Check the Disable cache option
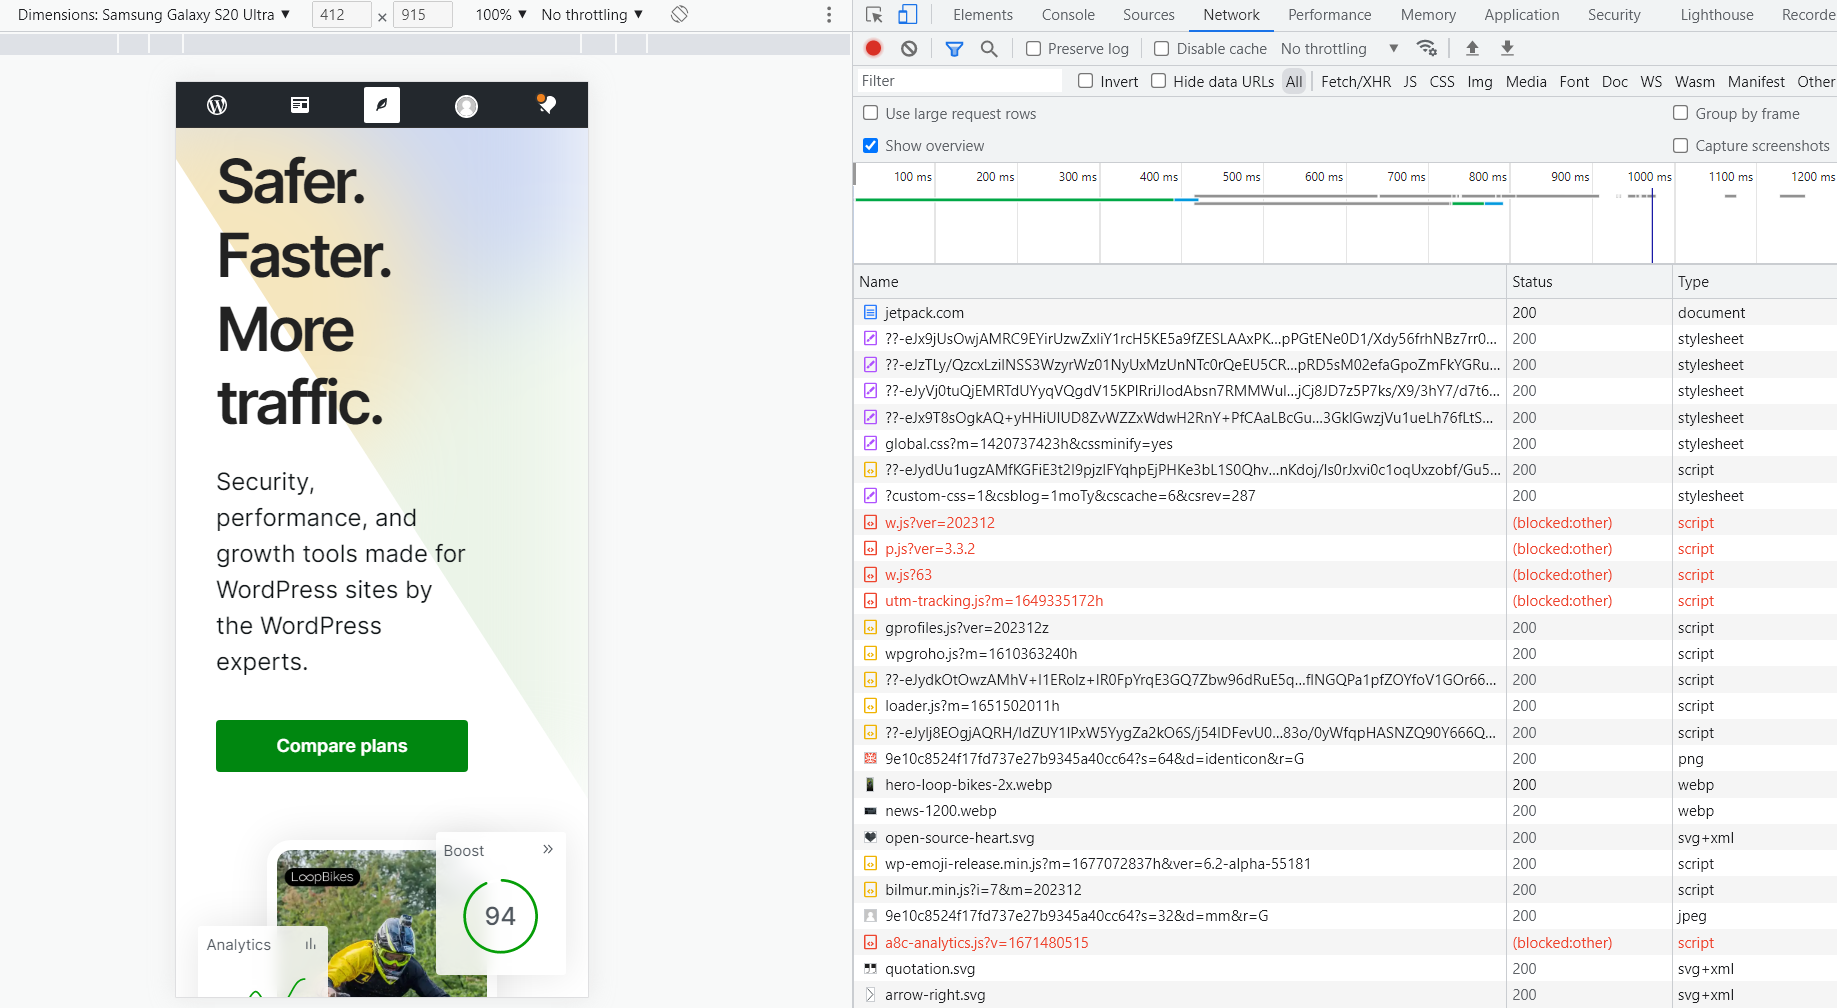This screenshot has width=1837, height=1008. tap(1161, 48)
